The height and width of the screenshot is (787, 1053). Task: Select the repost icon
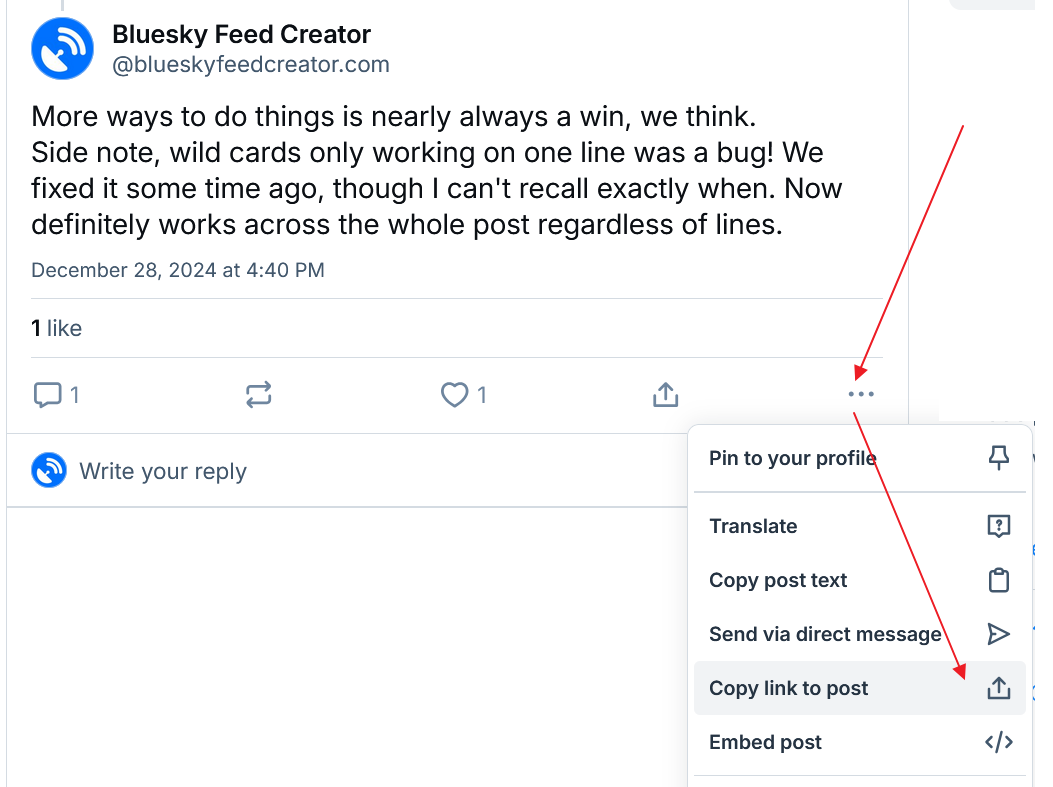(258, 394)
